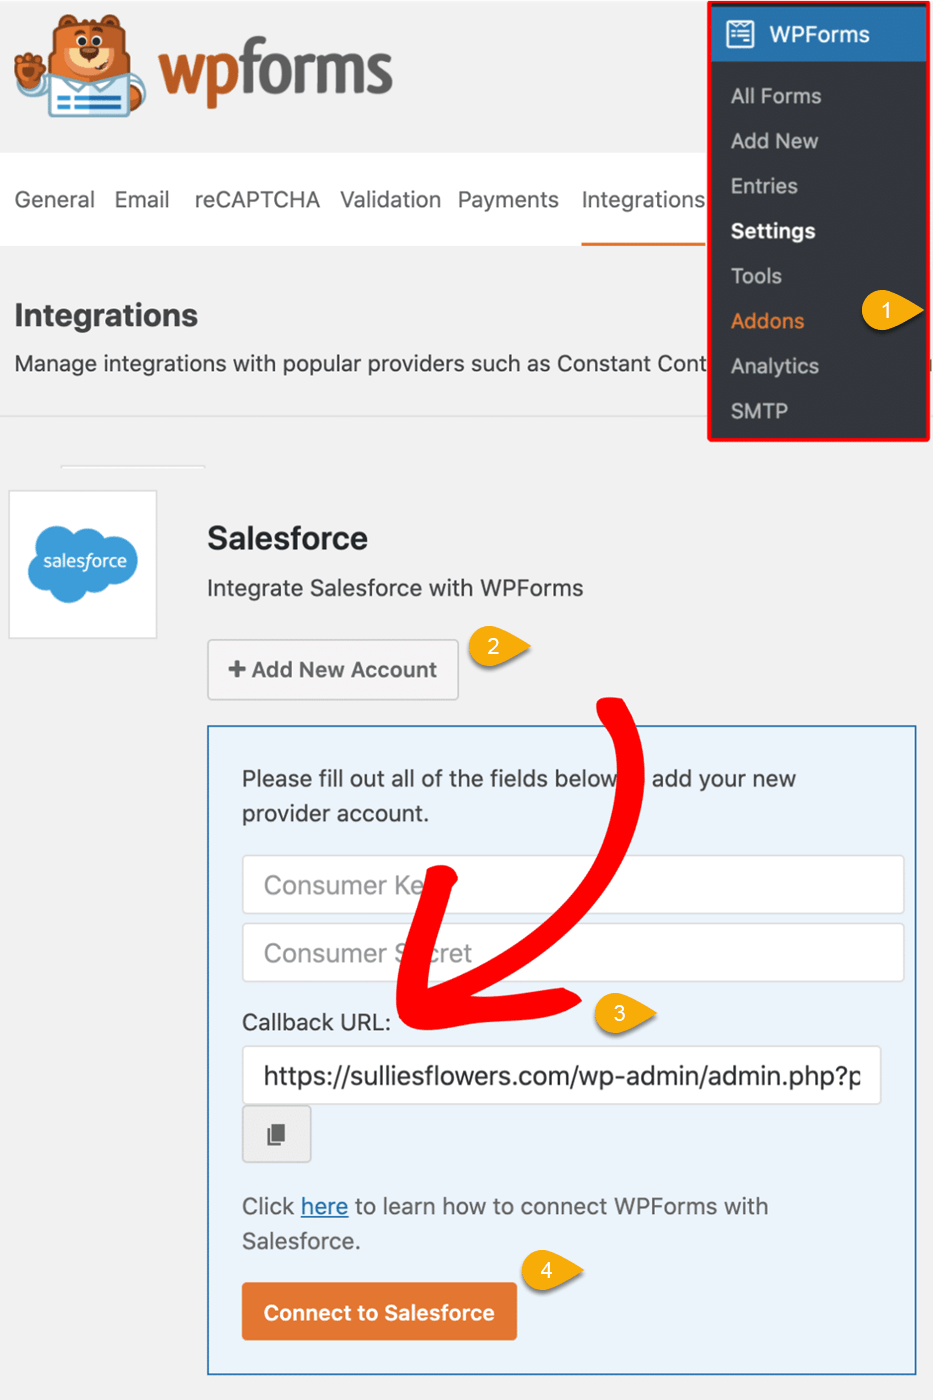
Task: Click the WPForms bear mascot logo
Action: [x=78, y=66]
